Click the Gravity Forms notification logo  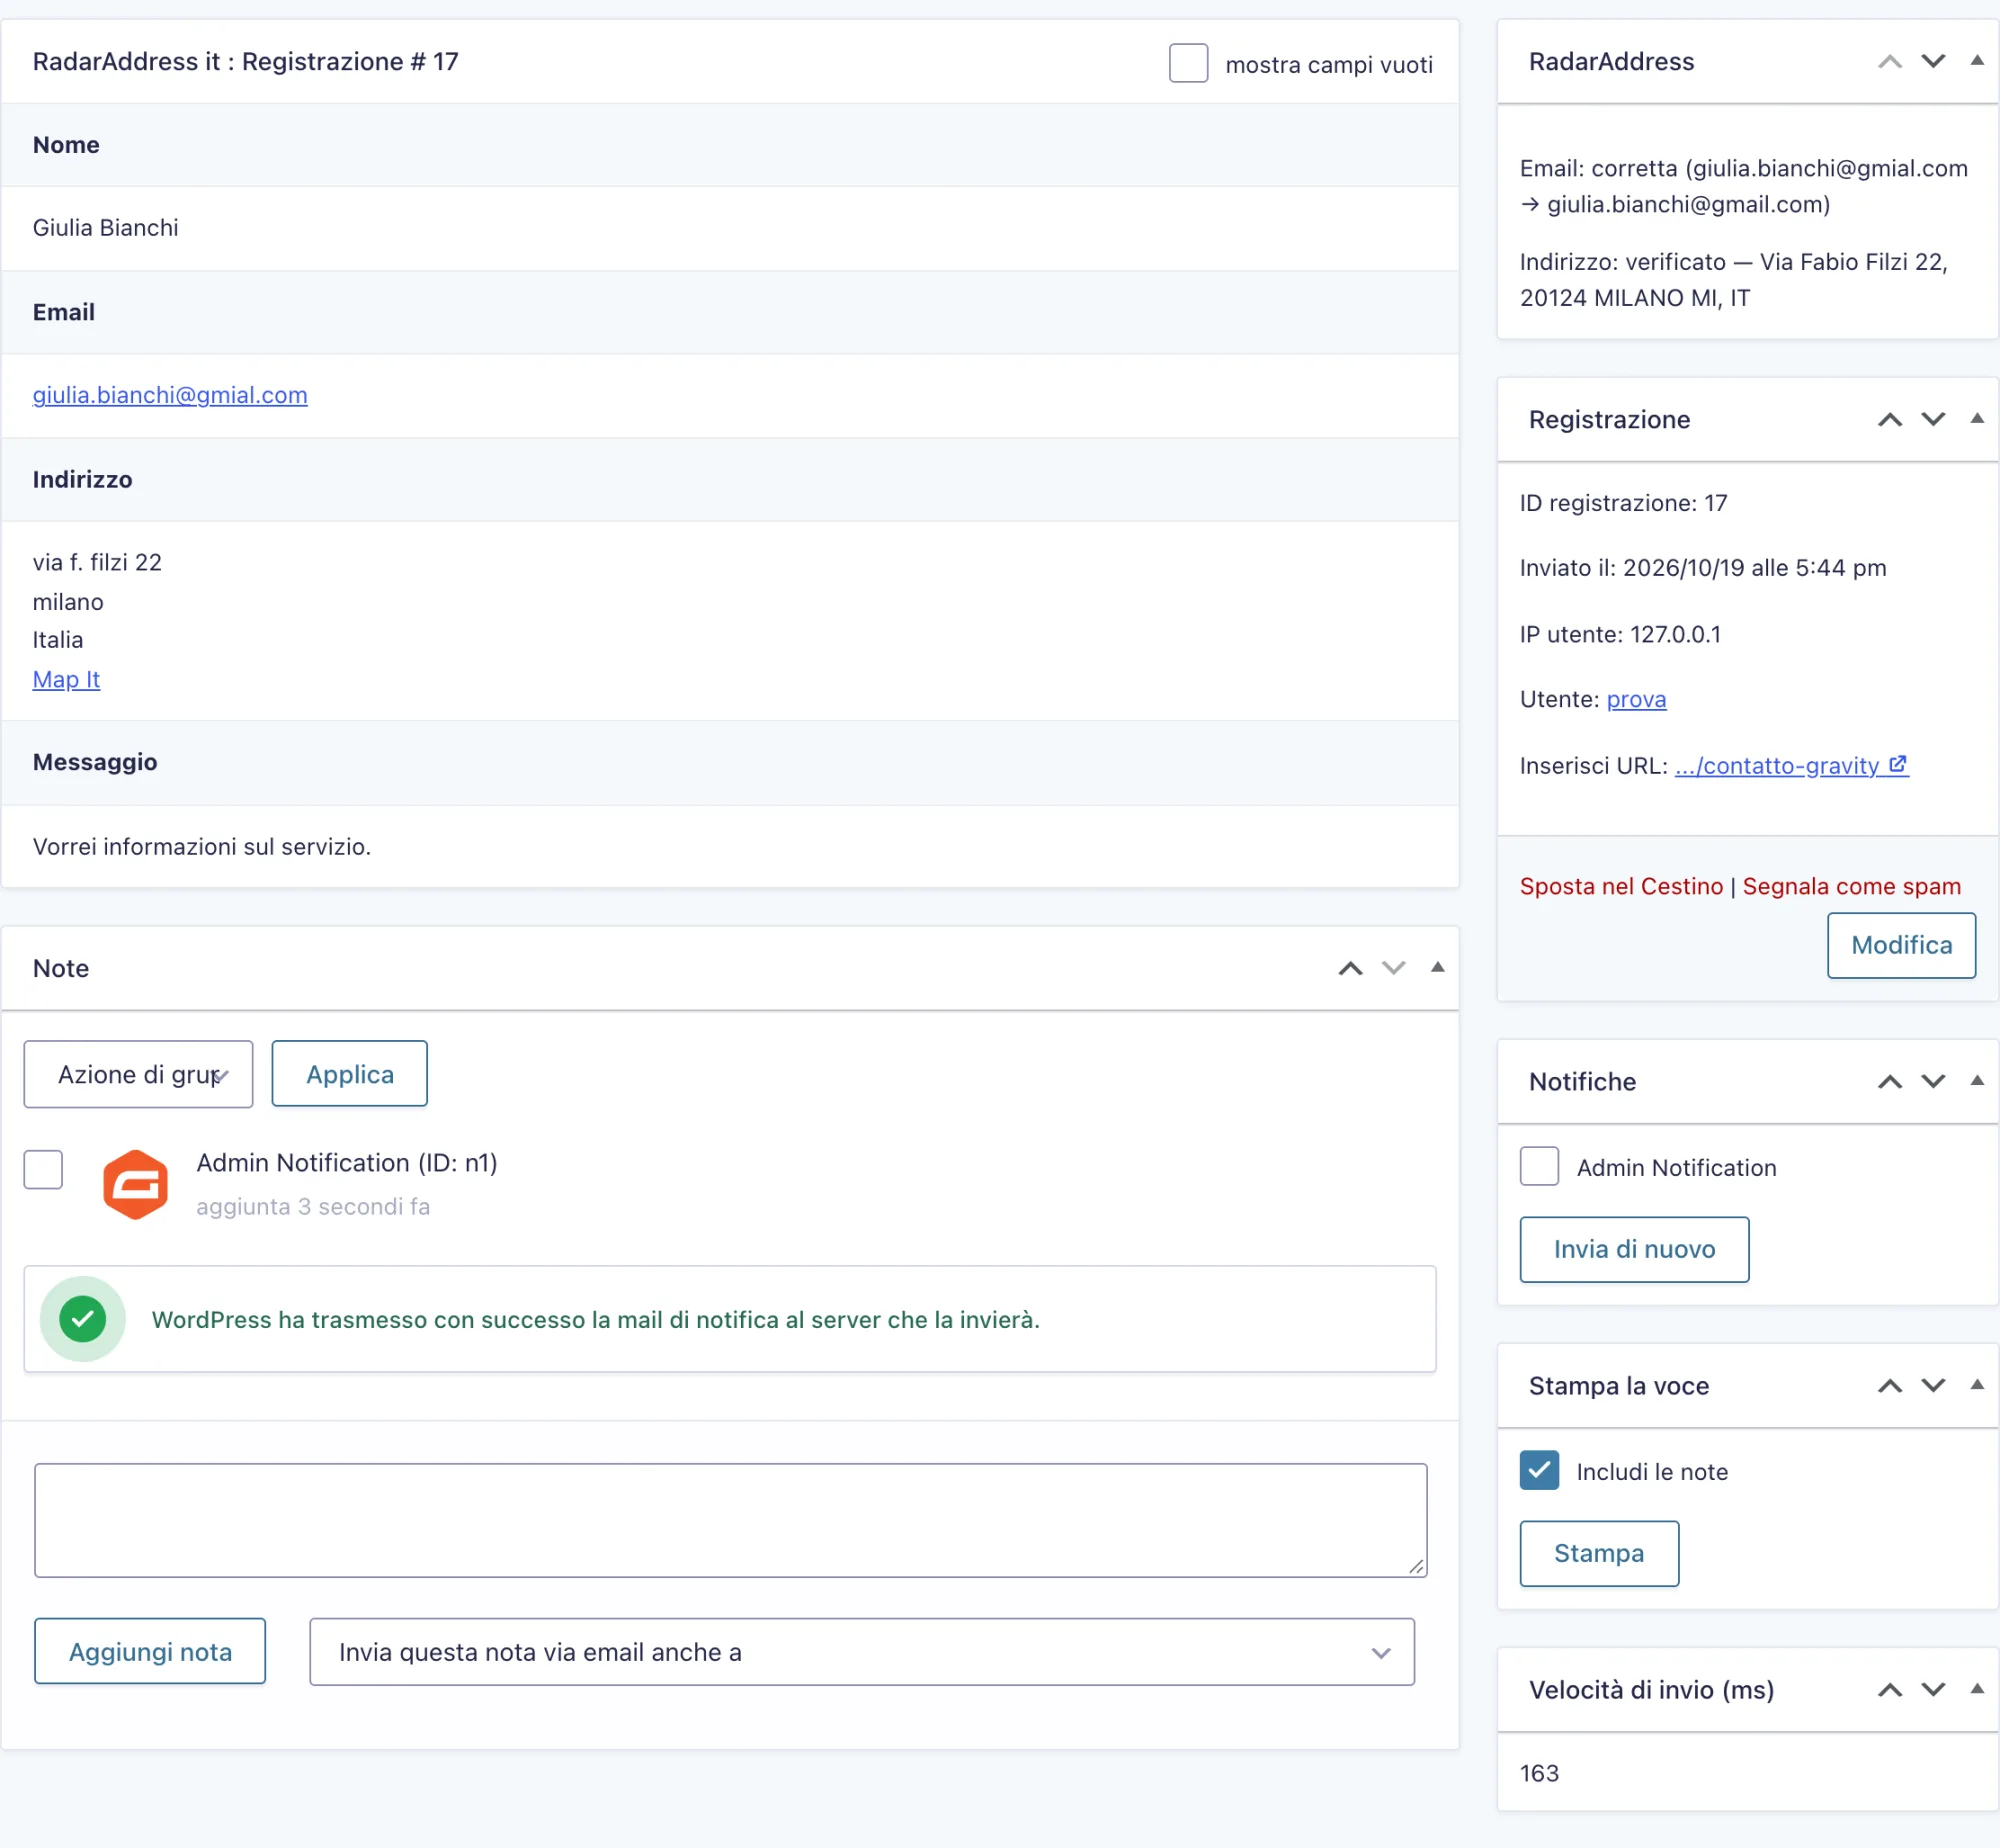coord(135,1184)
